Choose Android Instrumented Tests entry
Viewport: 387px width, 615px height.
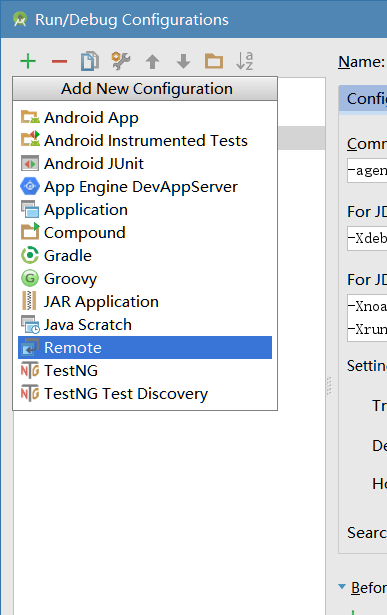tap(145, 140)
